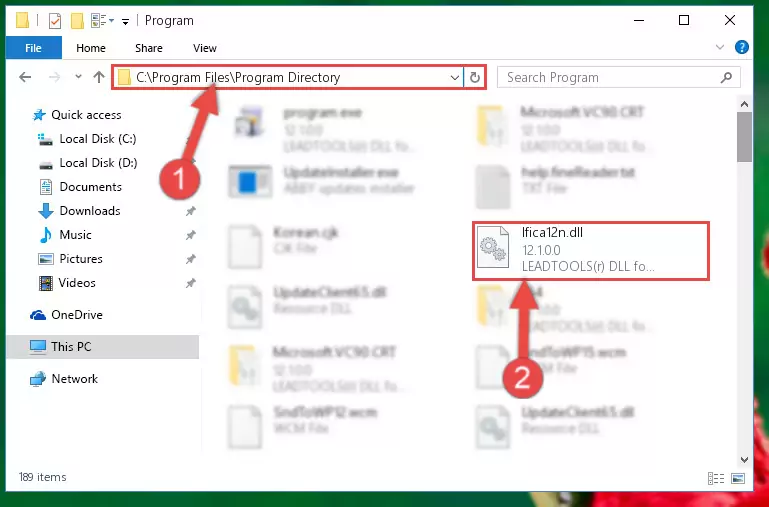Click the pin icon beside Pictures
769x507 pixels.
click(190, 259)
